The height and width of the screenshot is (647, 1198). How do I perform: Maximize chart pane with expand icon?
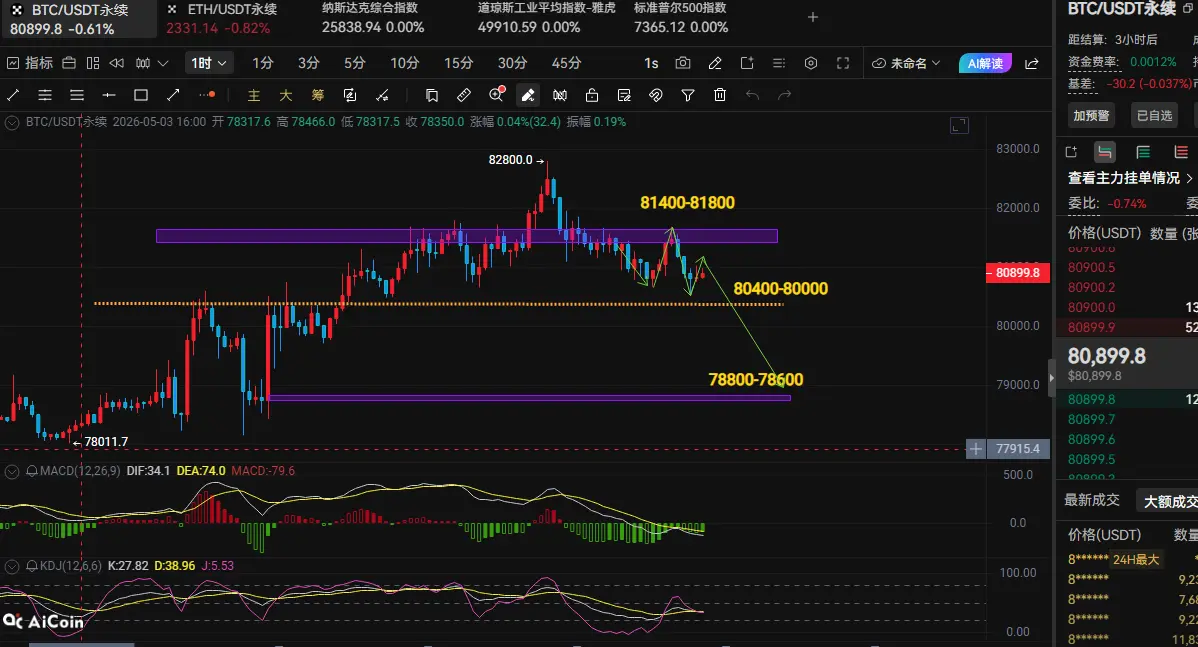(x=959, y=125)
